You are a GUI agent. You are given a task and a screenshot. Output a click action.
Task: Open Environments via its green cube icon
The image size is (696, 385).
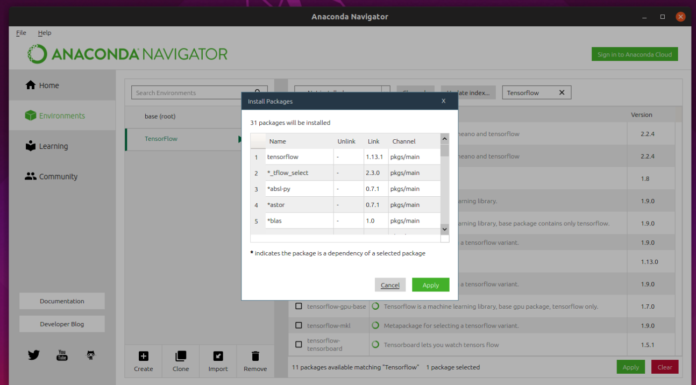[30, 115]
